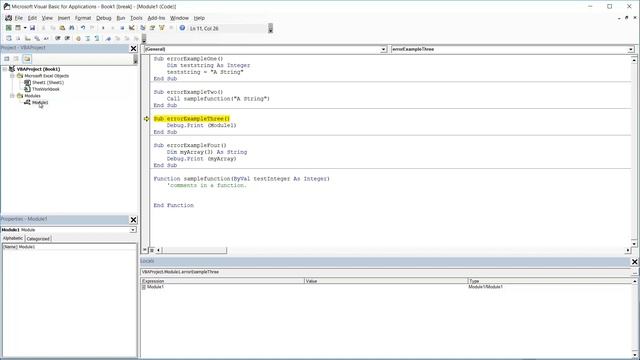
Task: Collapse the Modules folder node
Action: coord(12,96)
